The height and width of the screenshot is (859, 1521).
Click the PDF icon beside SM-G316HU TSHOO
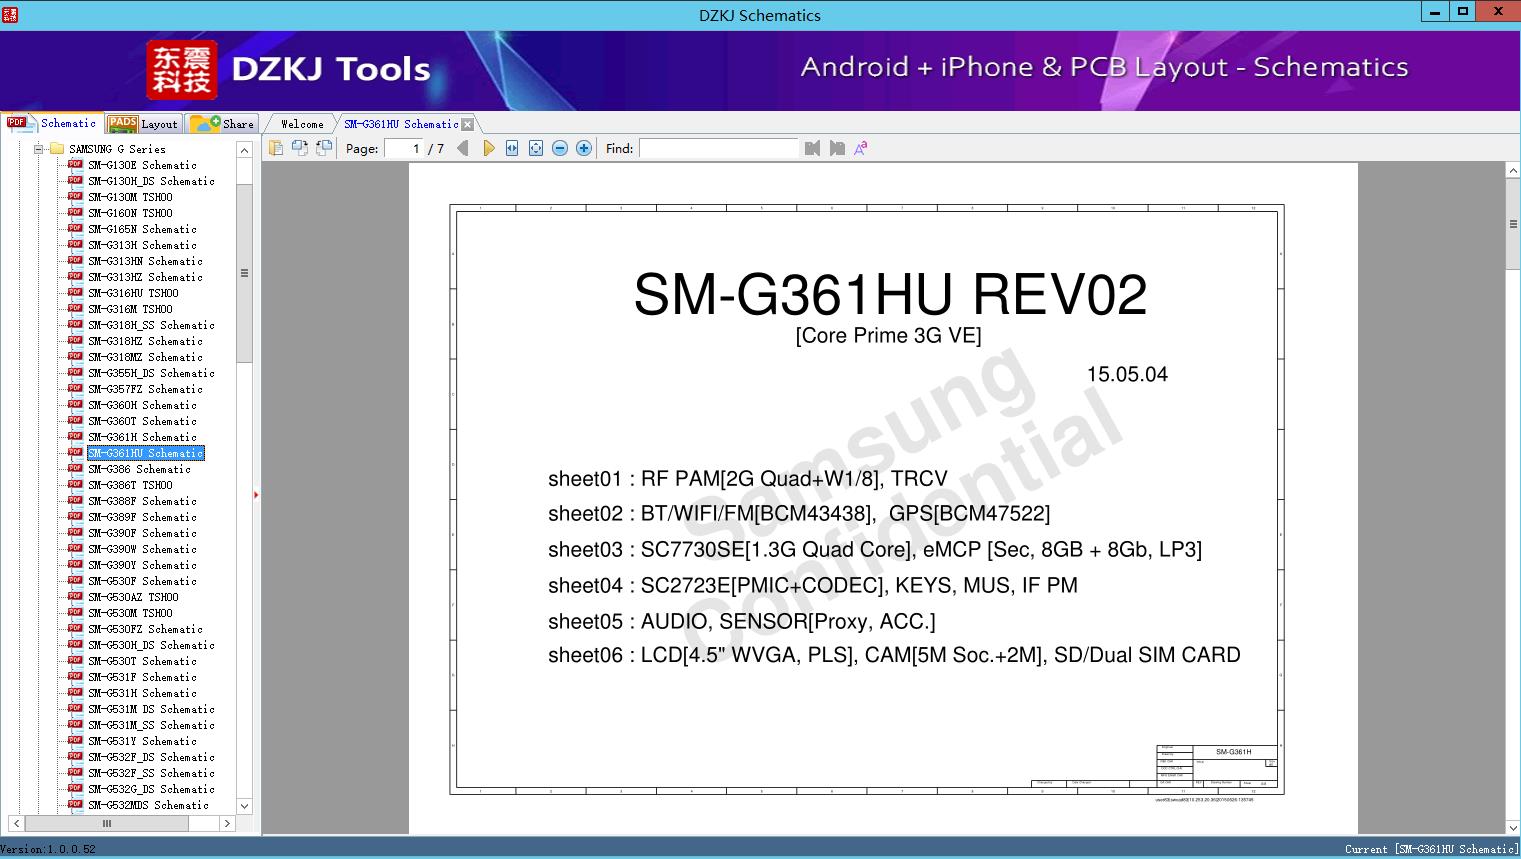(x=75, y=293)
